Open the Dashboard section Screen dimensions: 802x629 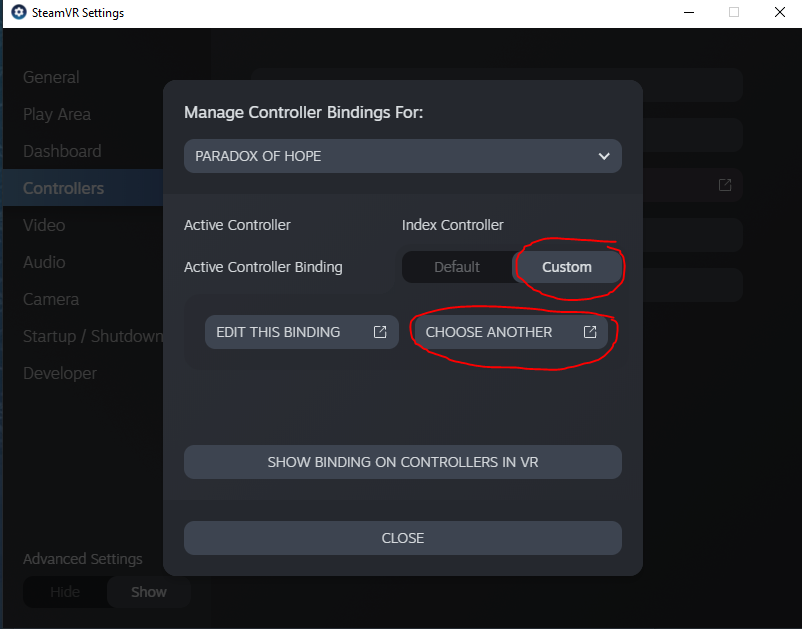tap(62, 151)
